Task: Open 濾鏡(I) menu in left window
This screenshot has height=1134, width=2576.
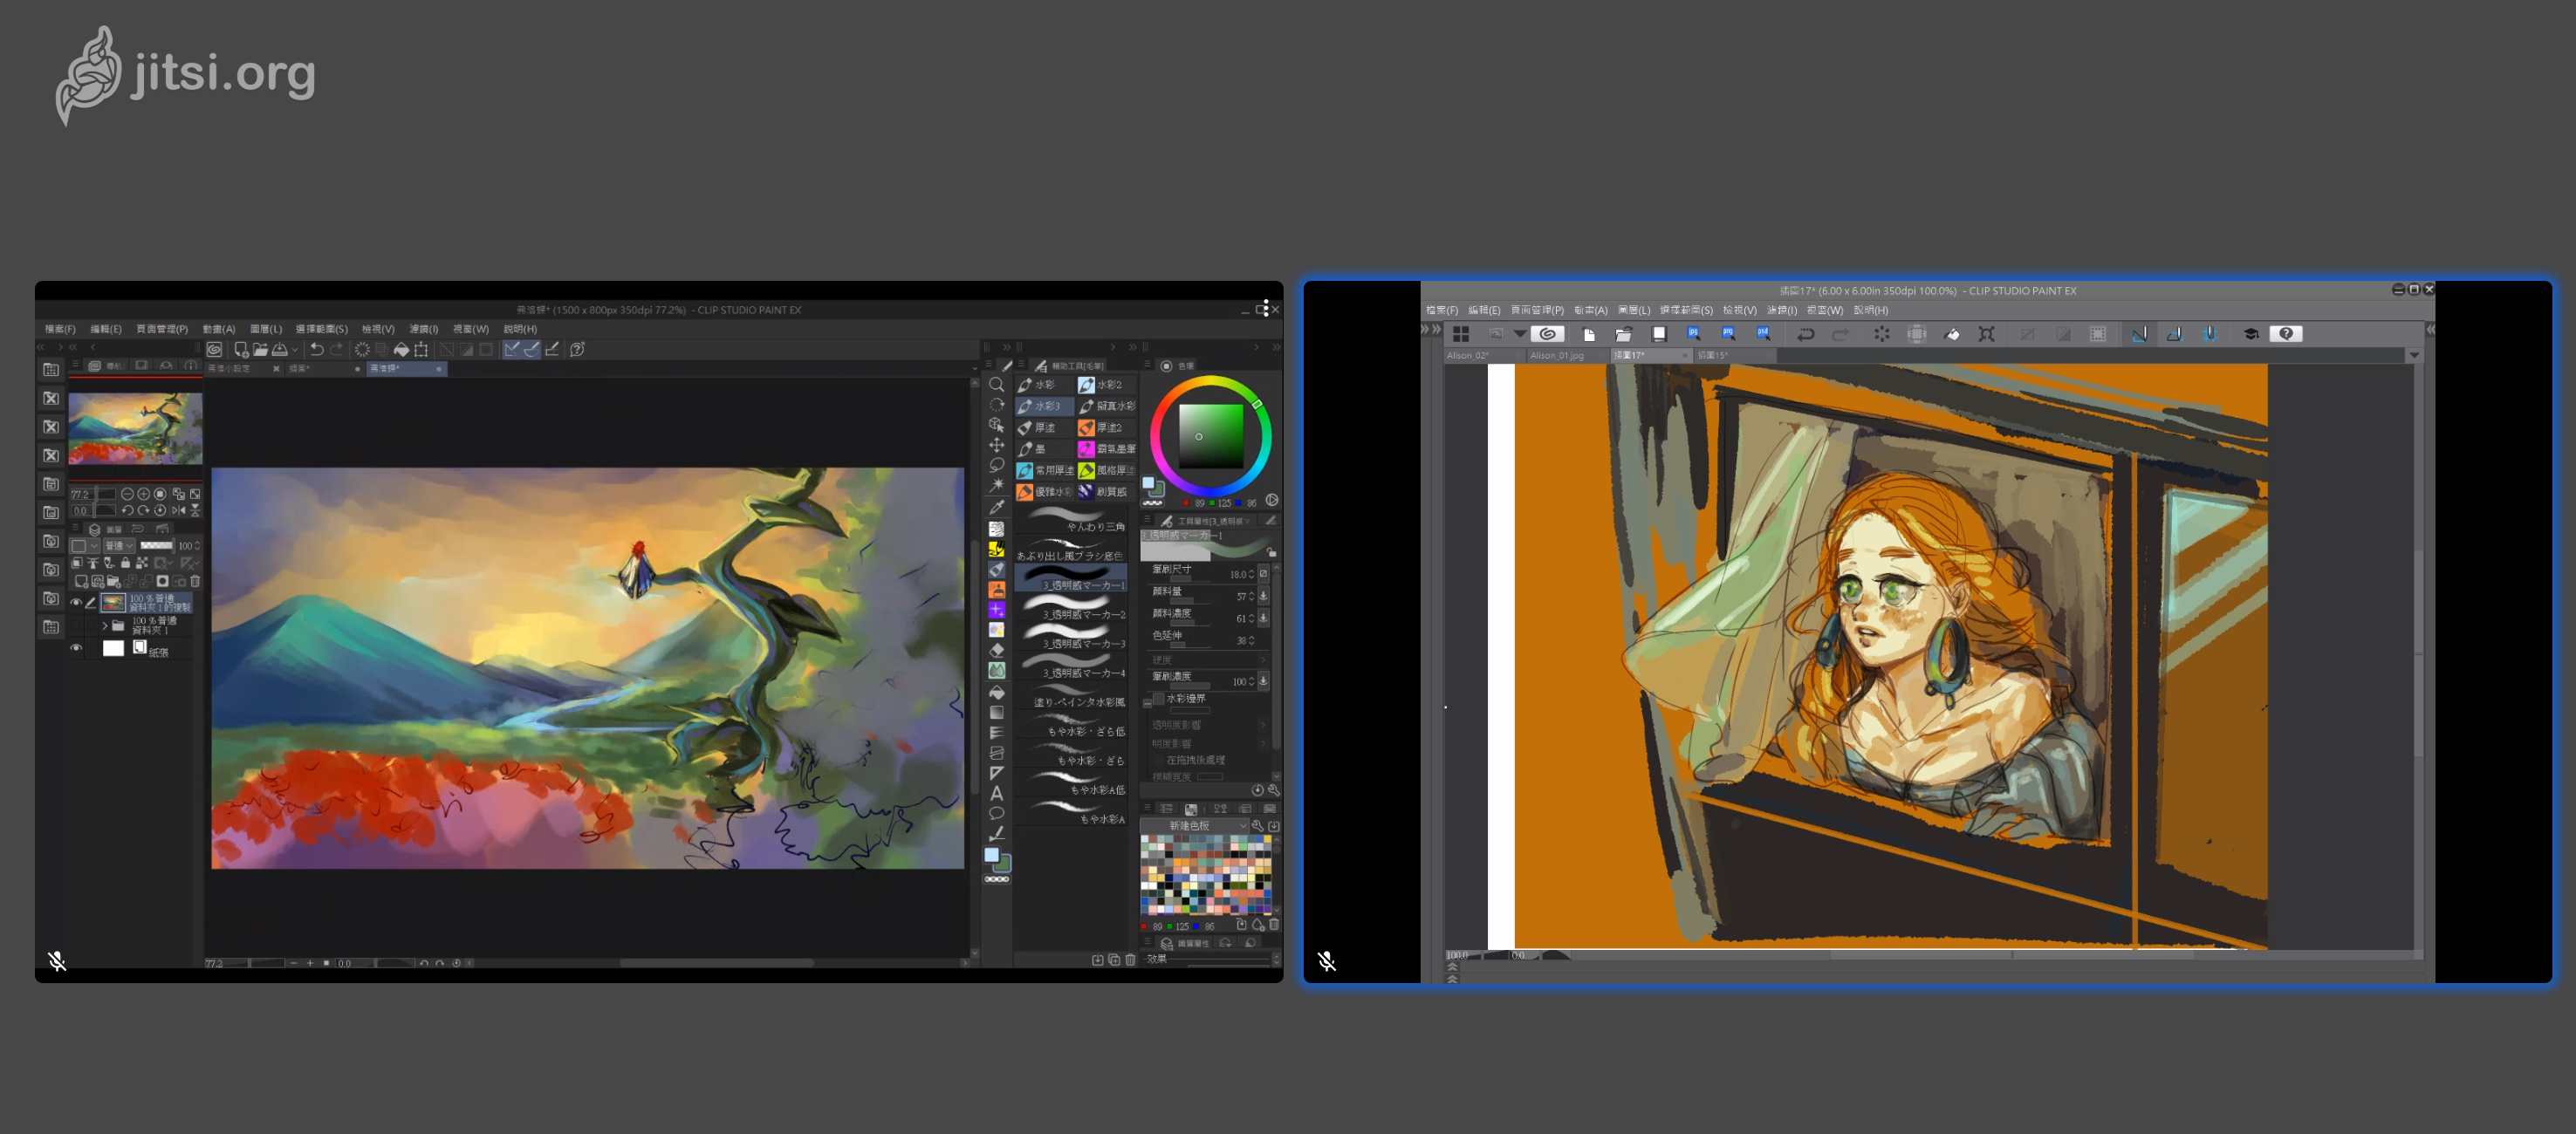Action: (424, 329)
